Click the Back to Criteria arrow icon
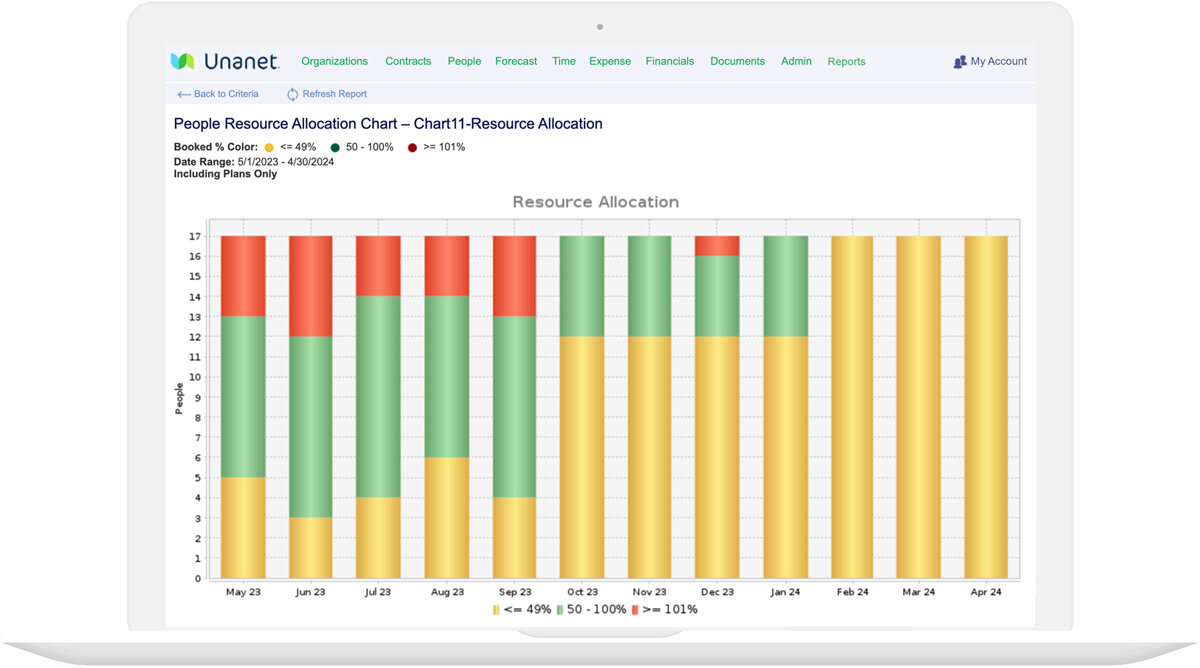This screenshot has width=1200, height=668. coord(183,94)
